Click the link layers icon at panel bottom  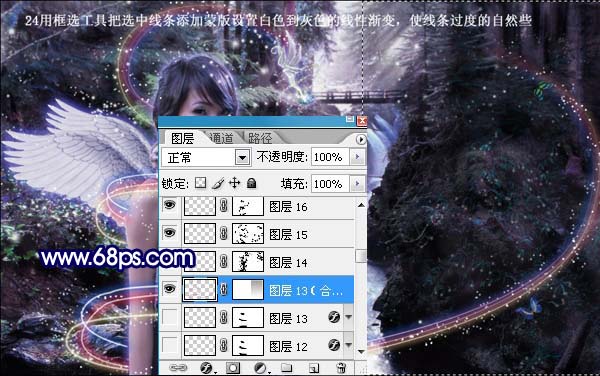pos(178,368)
